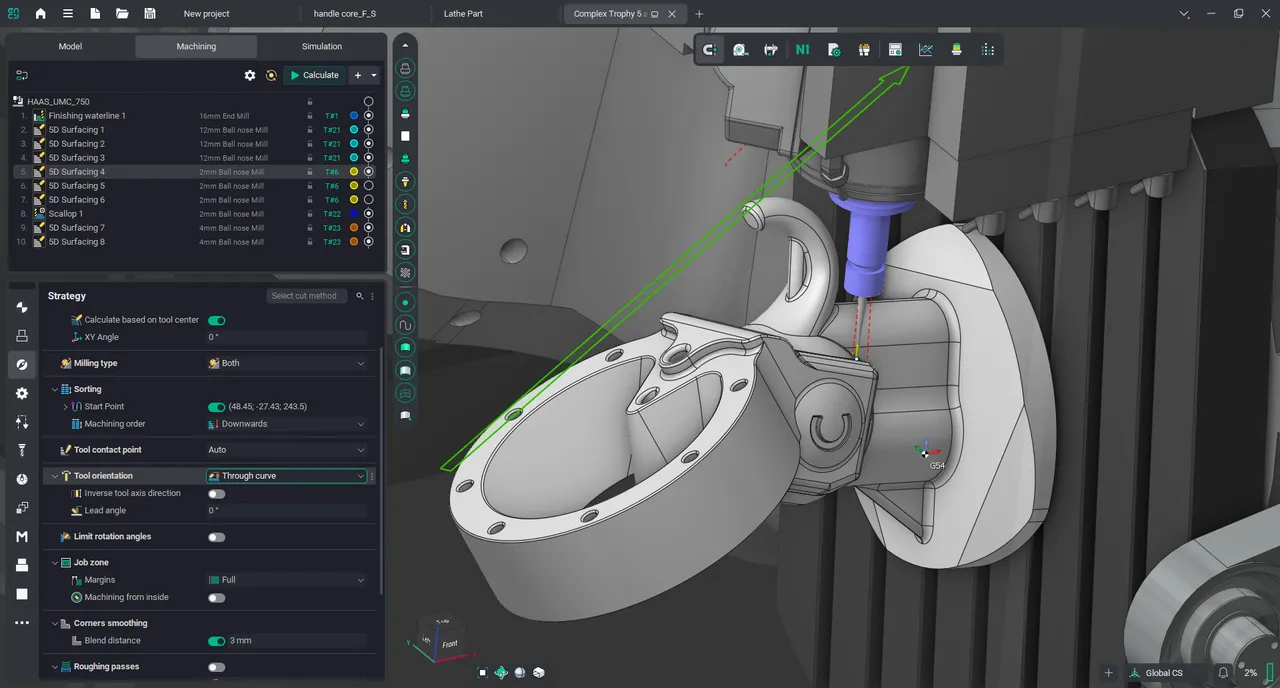This screenshot has width=1280, height=688.
Task: Select the Machining tab
Action: (196, 46)
